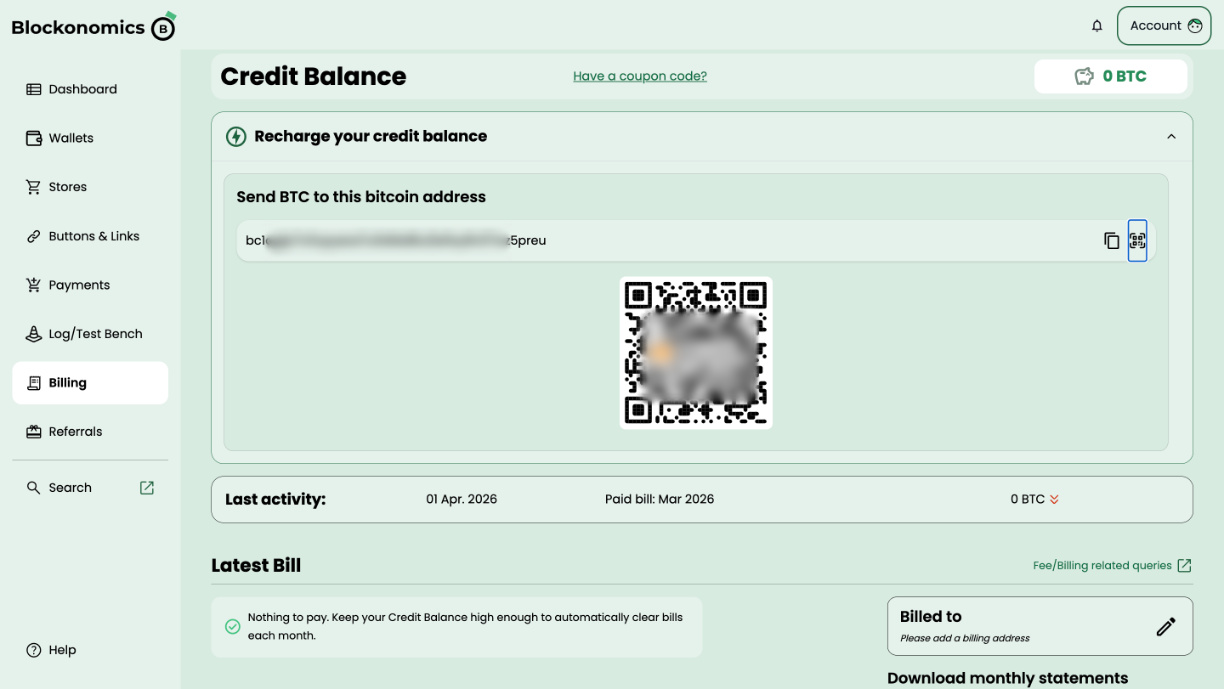This screenshot has height=689, width=1224.
Task: Open Buttons & Links page
Action: 83,236
